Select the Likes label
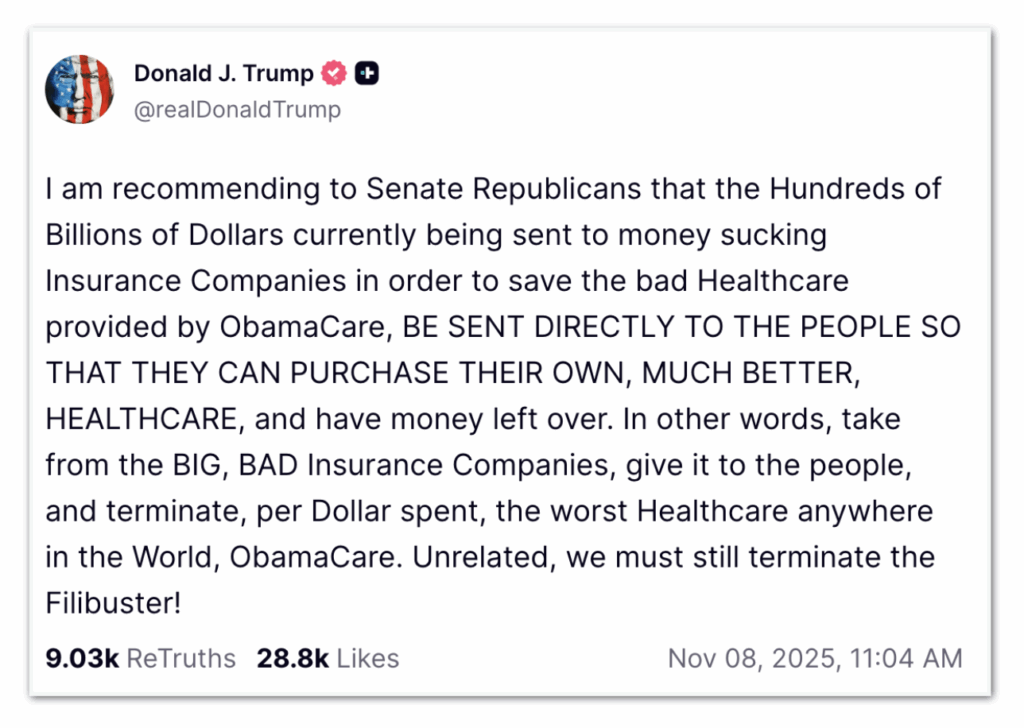Image resolution: width=1024 pixels, height=728 pixels. [x=368, y=658]
